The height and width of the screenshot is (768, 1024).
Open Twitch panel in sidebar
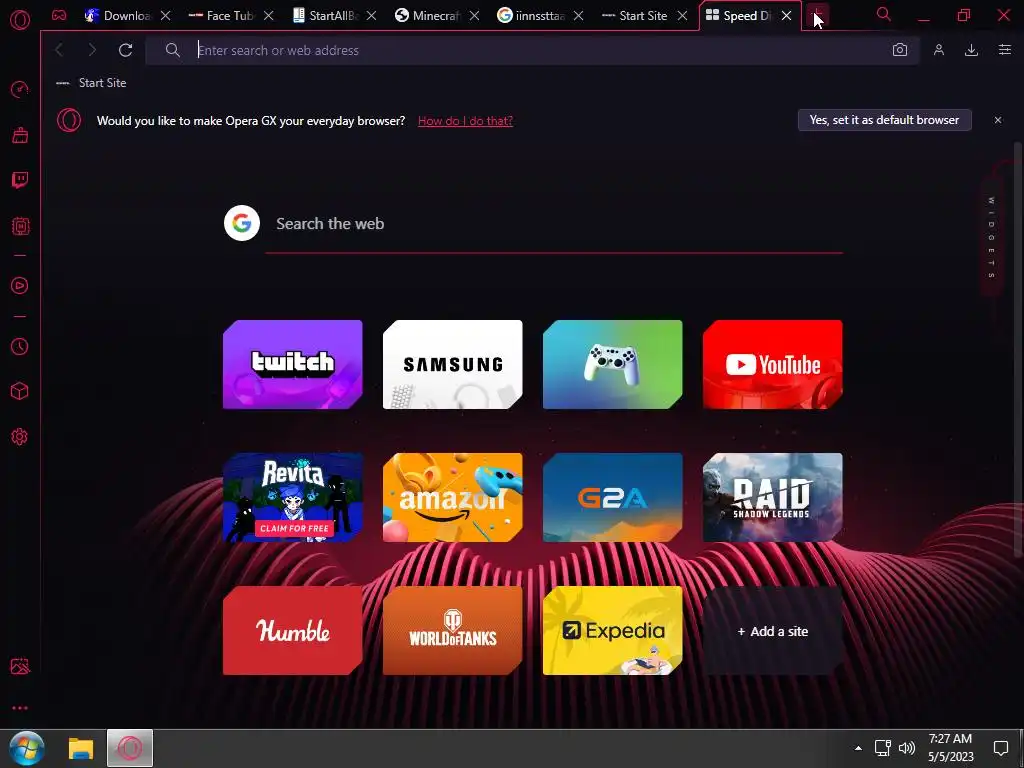tap(20, 180)
